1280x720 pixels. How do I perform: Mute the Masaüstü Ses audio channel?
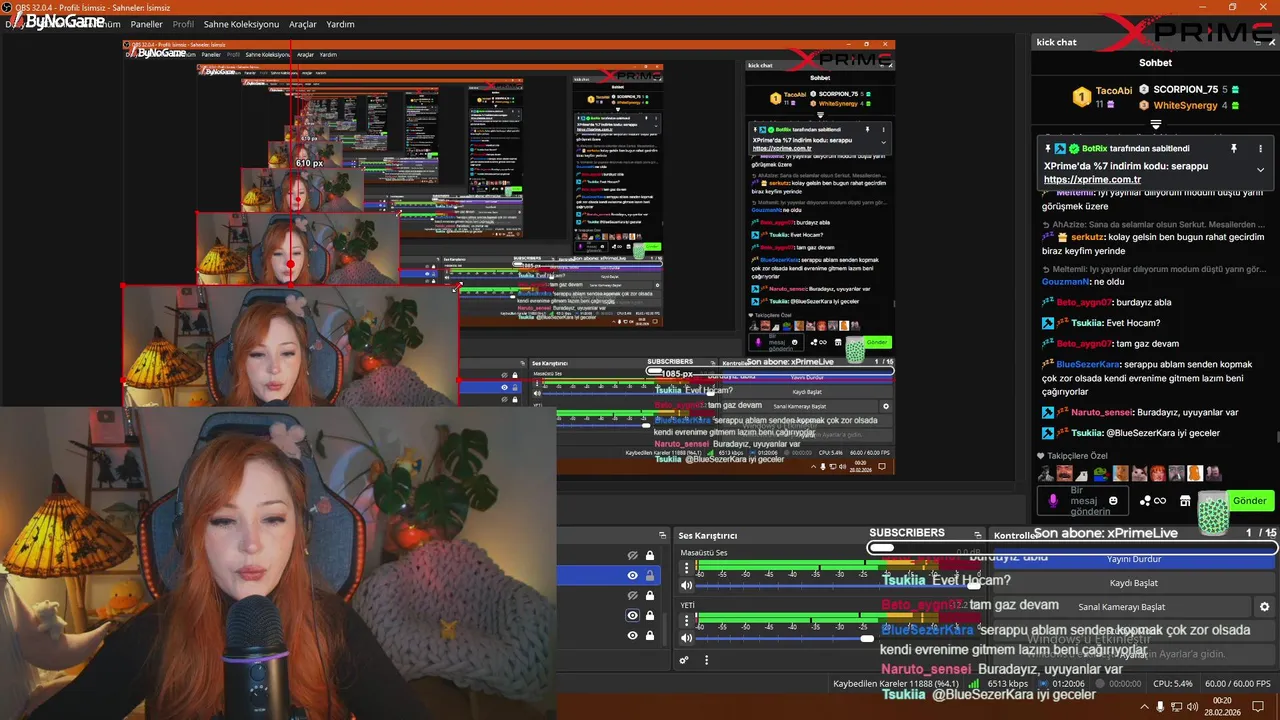686,585
